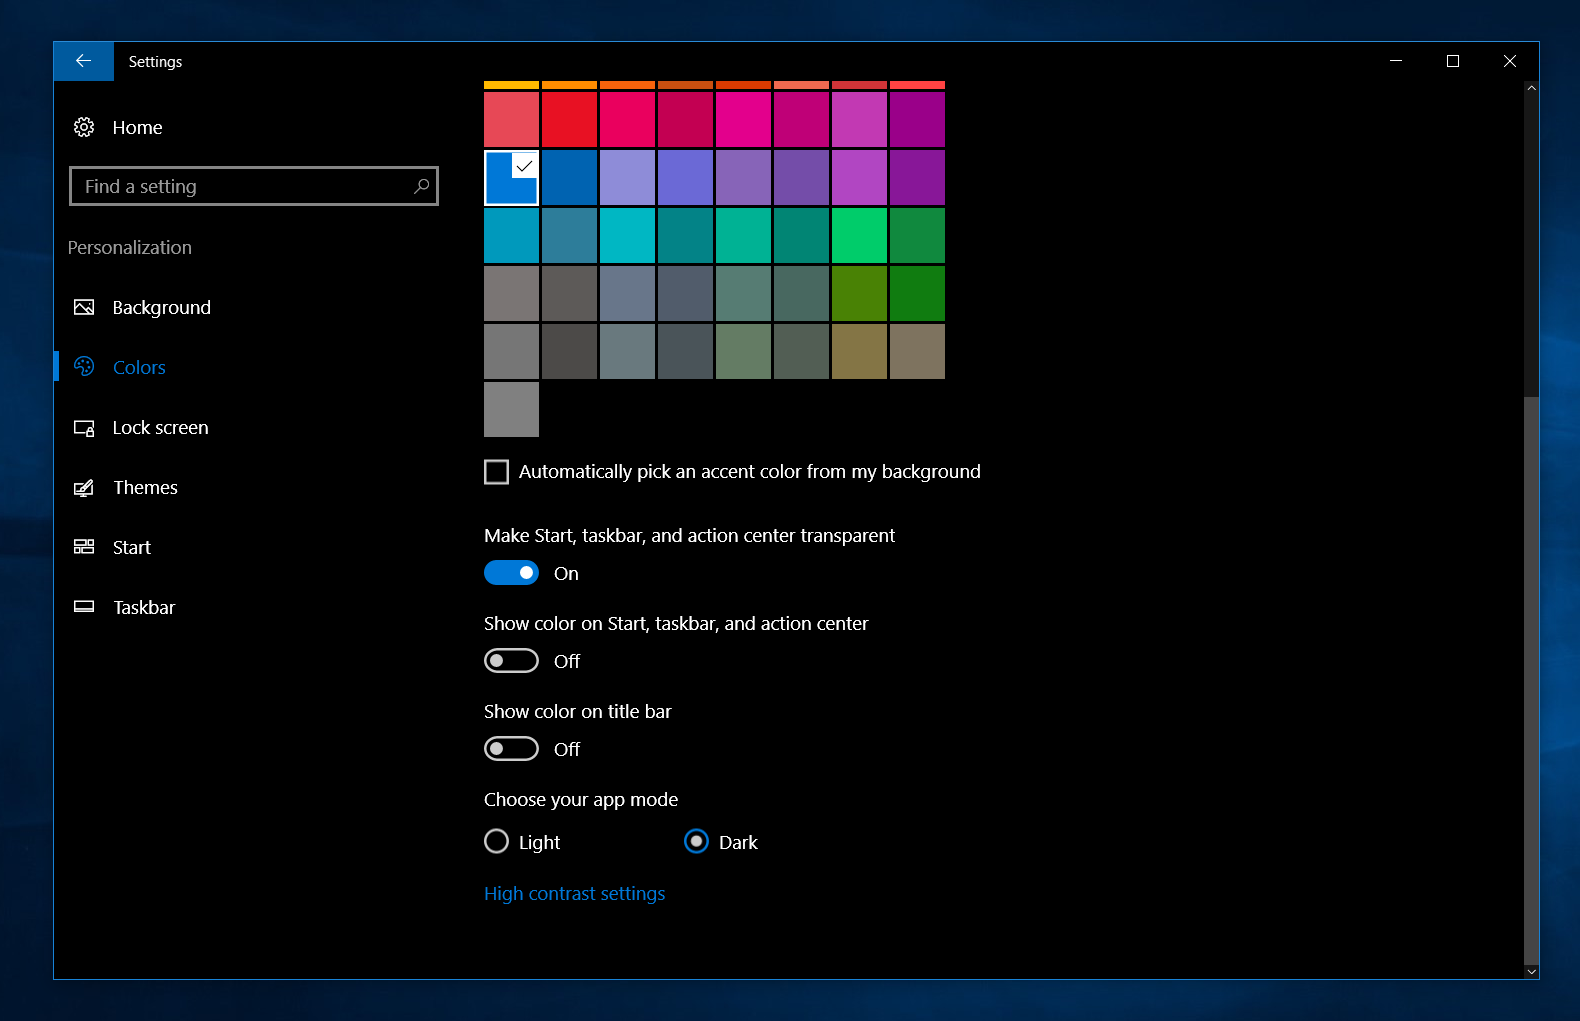Turn off Start, taskbar transparency toggle

[511, 573]
